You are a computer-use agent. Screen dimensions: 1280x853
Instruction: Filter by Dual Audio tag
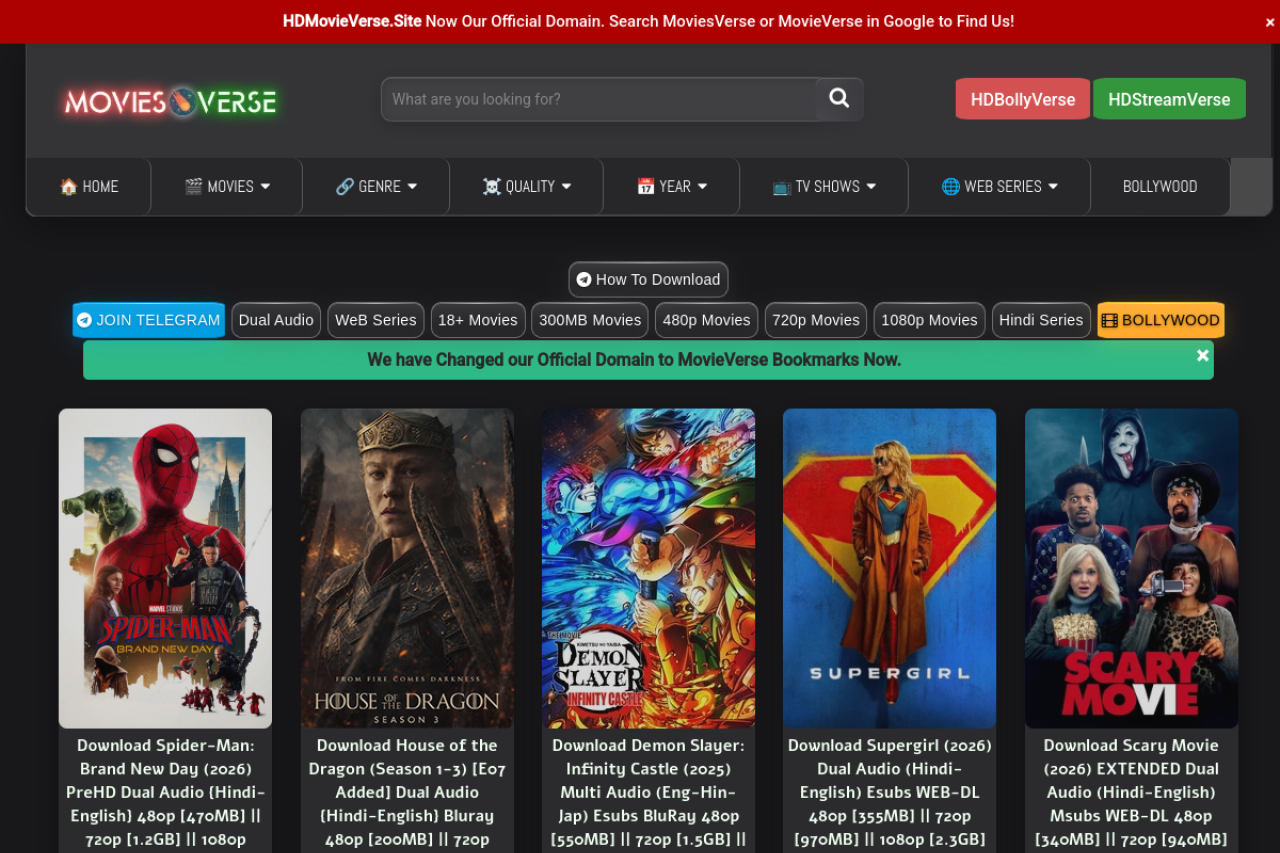[x=276, y=320]
